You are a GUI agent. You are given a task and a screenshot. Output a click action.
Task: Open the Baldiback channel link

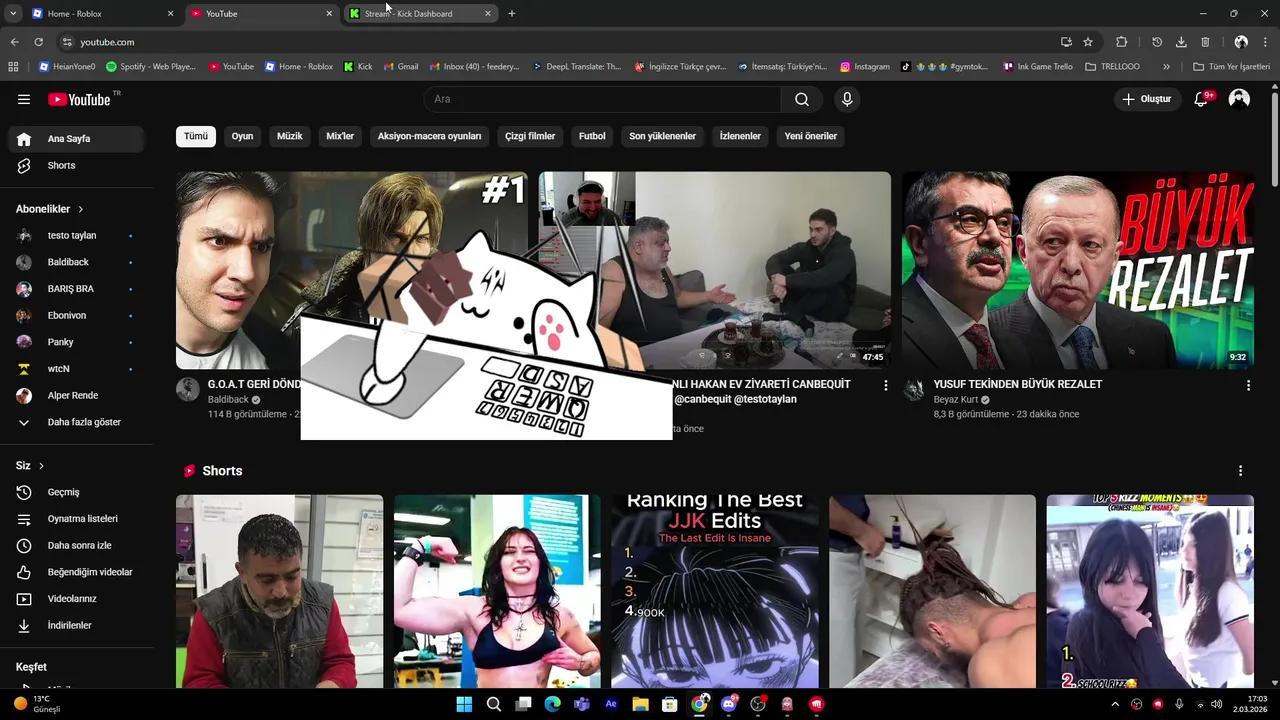228,399
